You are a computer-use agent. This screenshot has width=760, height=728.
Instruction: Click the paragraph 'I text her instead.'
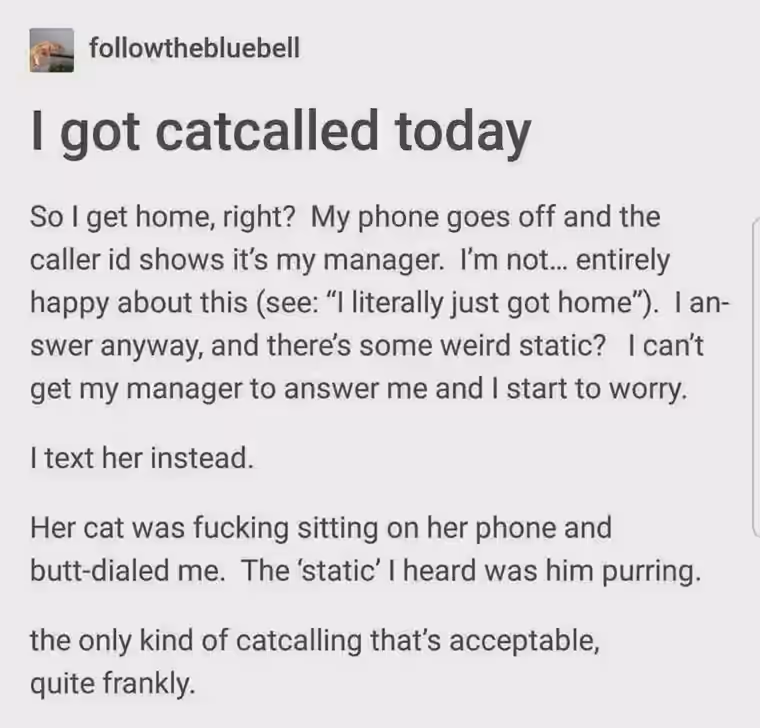(x=142, y=458)
